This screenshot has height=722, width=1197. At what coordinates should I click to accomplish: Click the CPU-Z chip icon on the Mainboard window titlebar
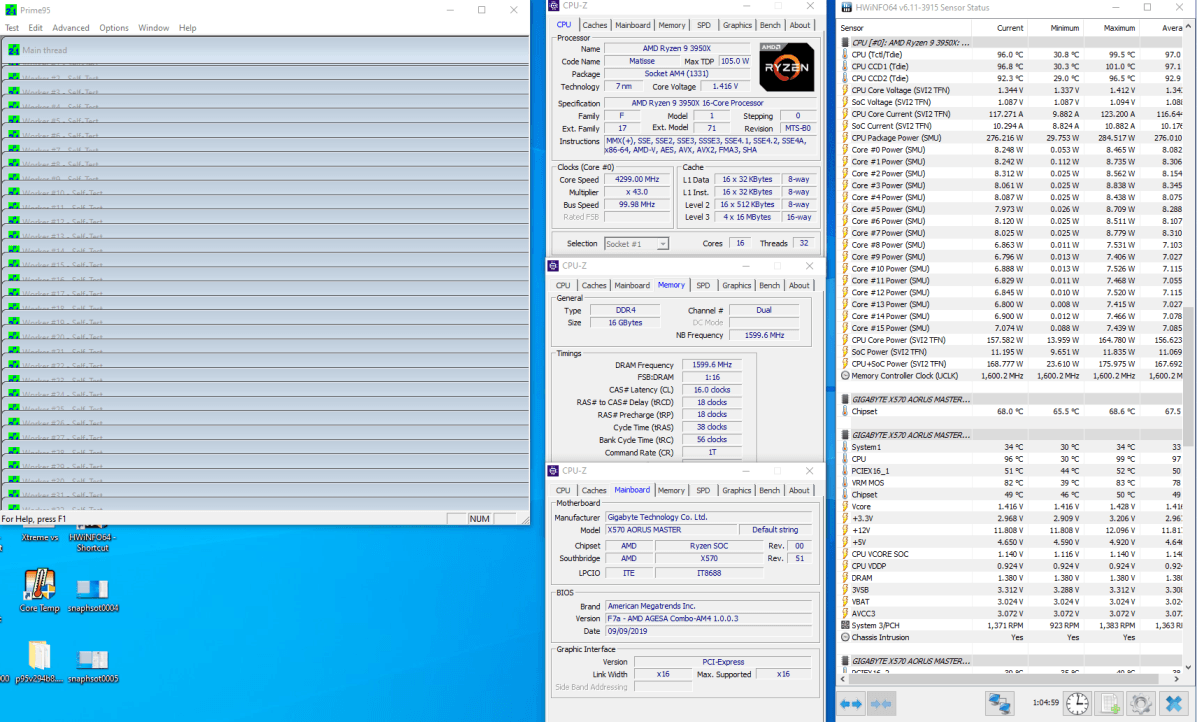coord(554,470)
